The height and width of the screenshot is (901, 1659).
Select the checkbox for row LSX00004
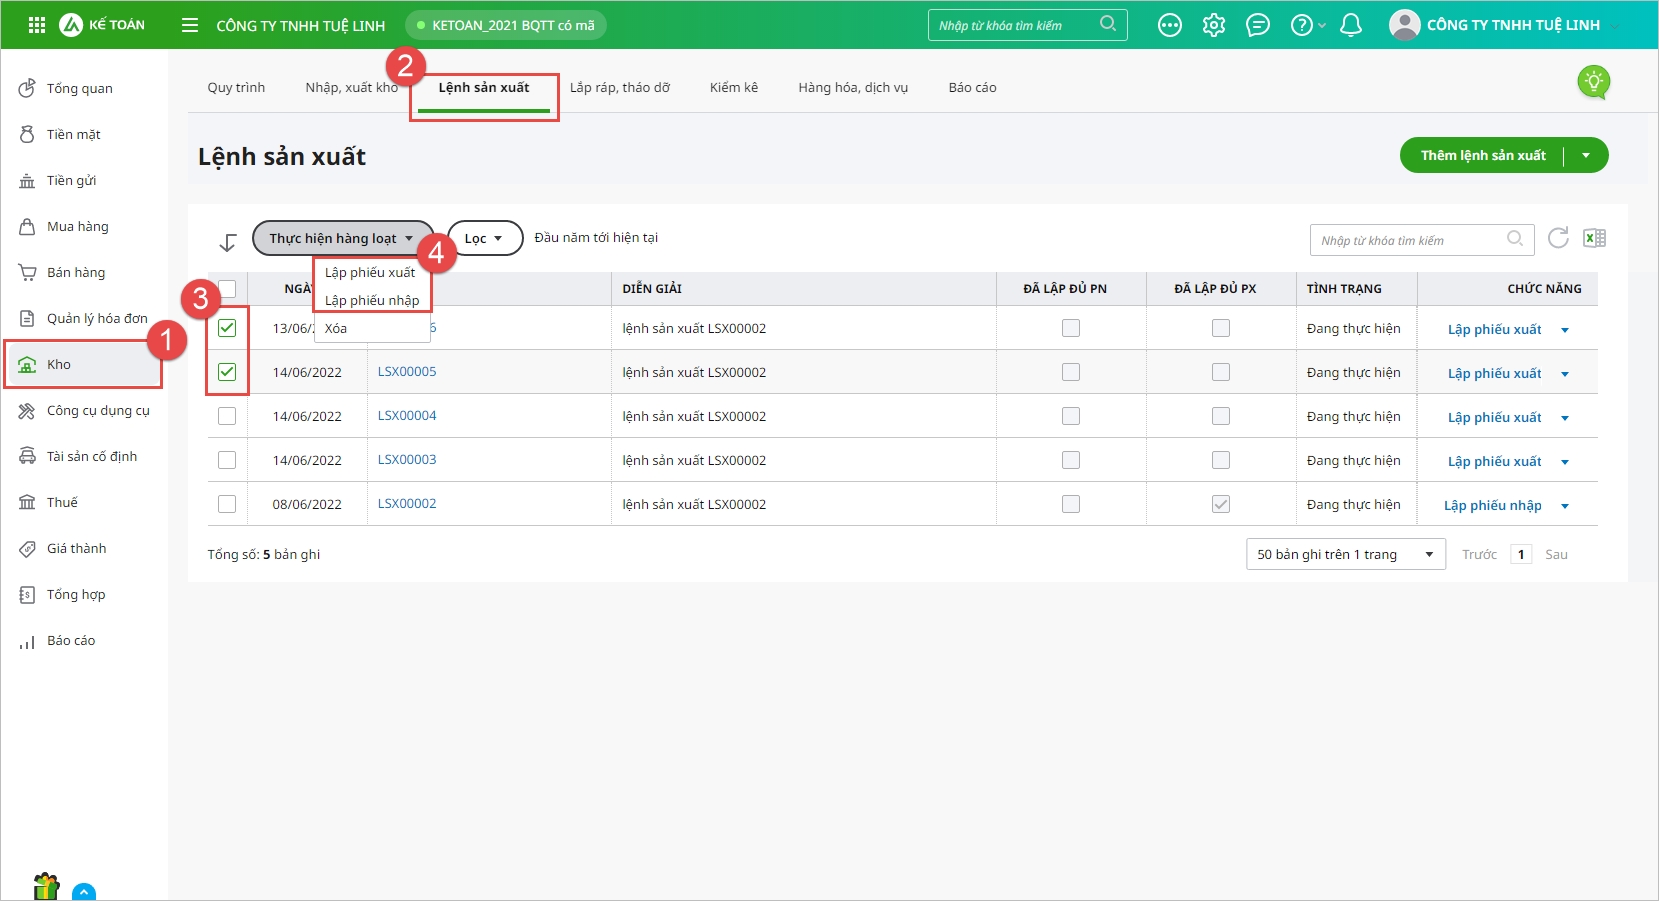227,416
